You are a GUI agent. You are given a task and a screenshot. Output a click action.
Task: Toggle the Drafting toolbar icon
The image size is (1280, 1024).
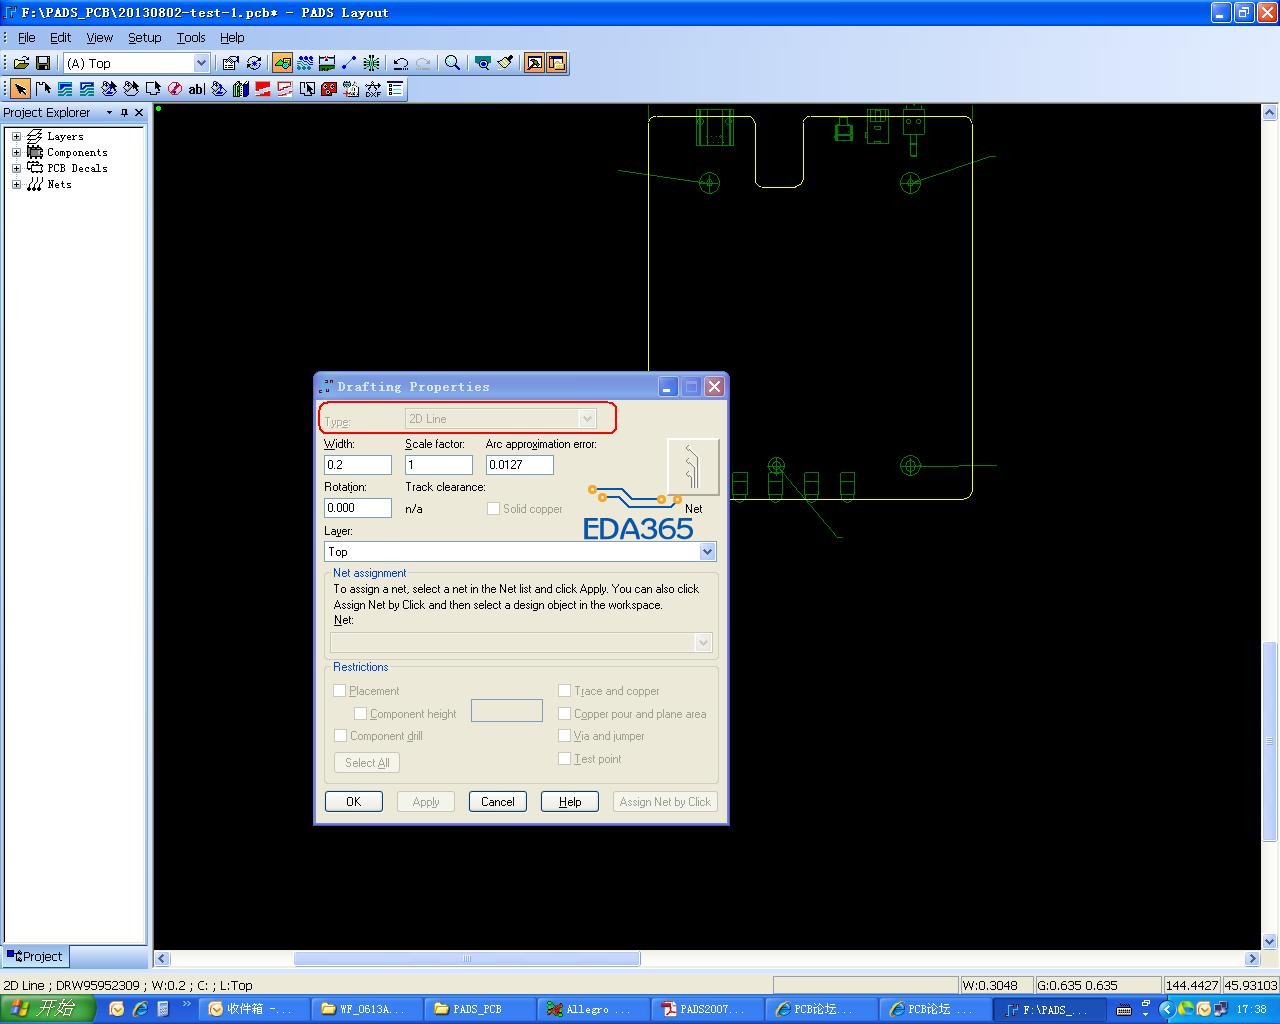tap(282, 63)
